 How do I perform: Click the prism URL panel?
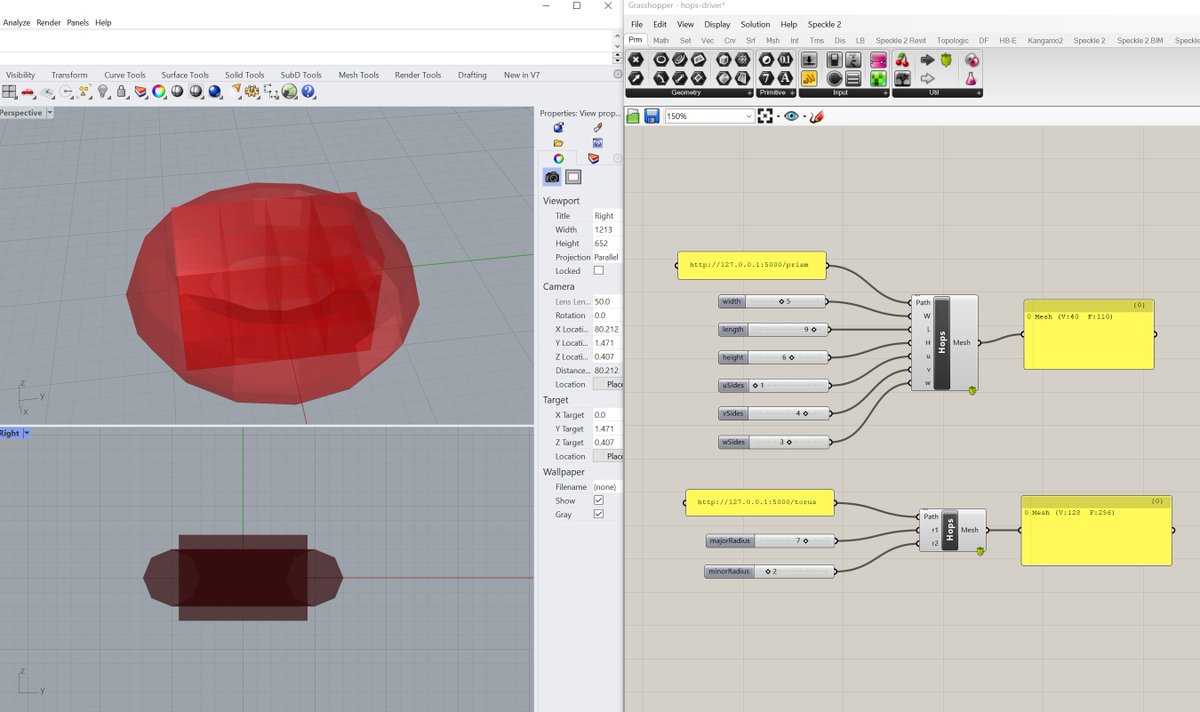[752, 266]
